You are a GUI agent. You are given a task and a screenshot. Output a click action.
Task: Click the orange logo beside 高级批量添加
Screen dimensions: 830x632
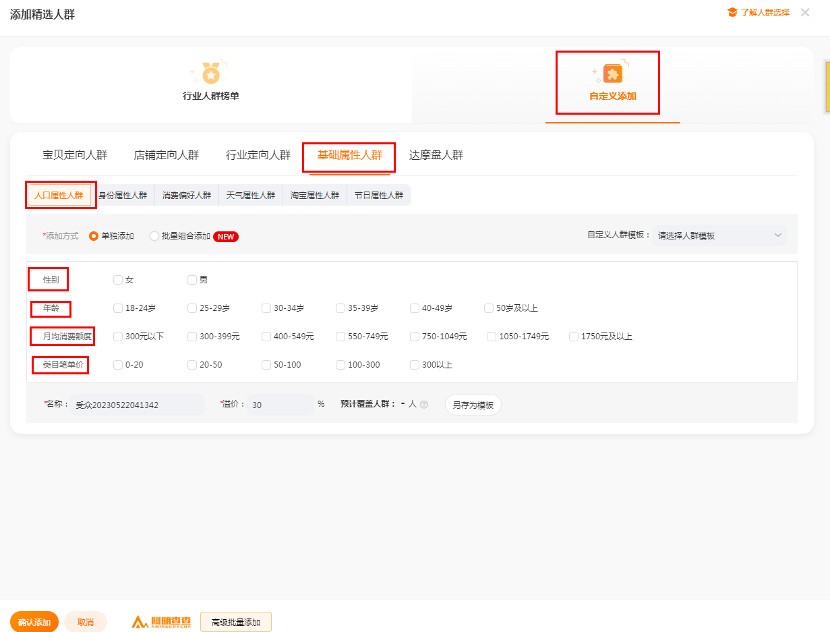coord(162,622)
